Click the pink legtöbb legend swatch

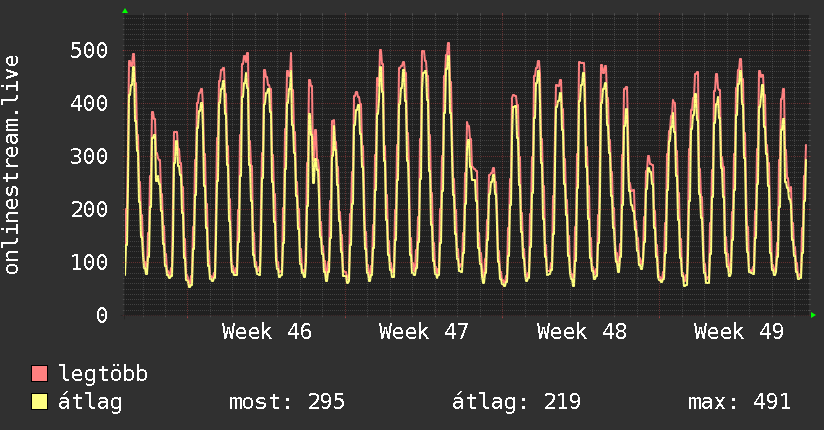pyautogui.click(x=39, y=373)
